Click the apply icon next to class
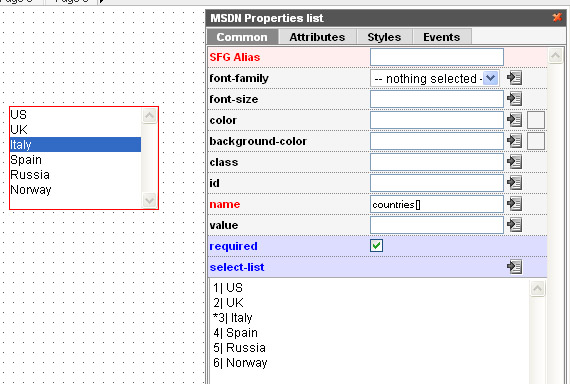 [515, 162]
